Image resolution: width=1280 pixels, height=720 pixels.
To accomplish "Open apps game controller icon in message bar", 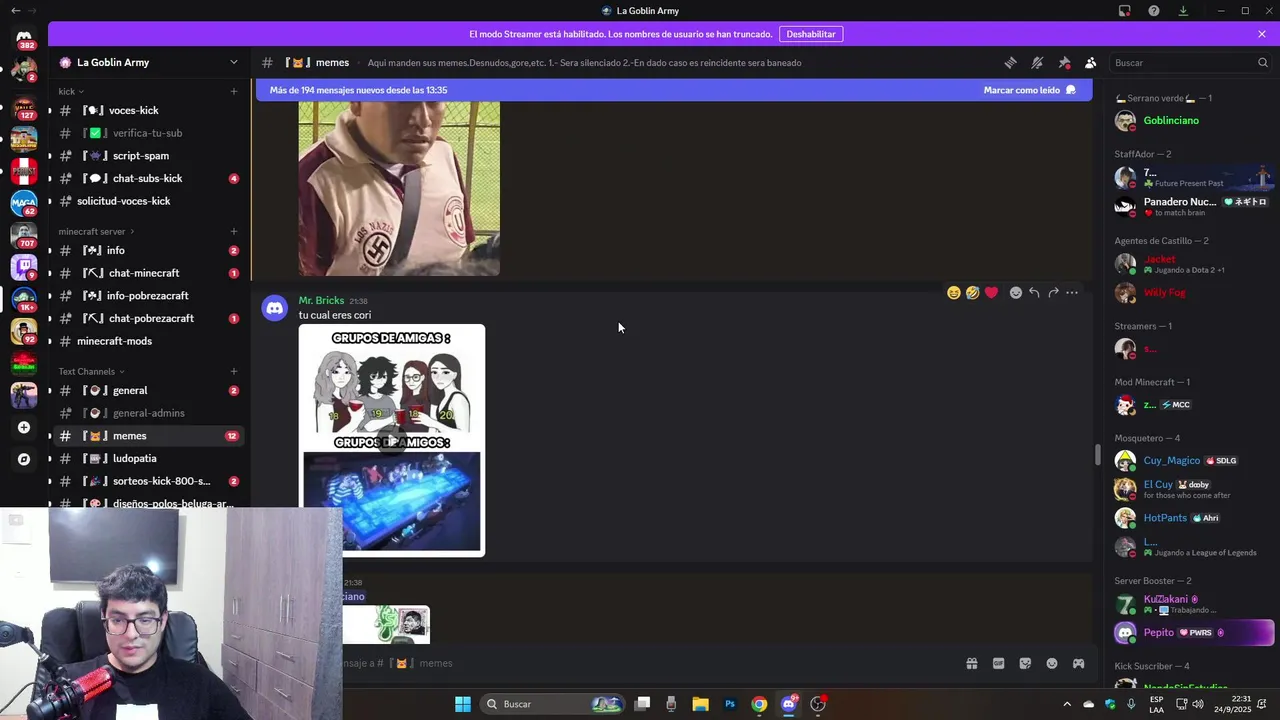I will (1079, 663).
